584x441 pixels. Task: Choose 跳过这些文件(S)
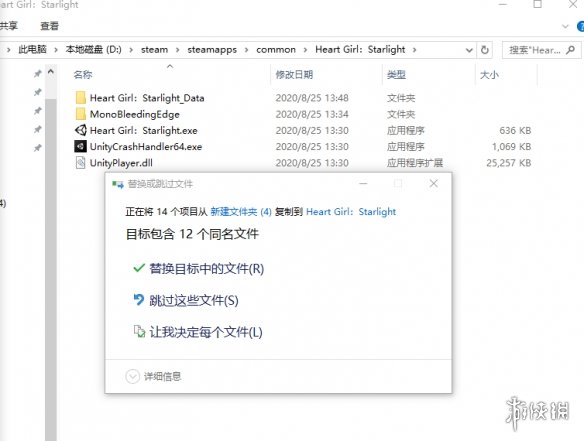[194, 300]
